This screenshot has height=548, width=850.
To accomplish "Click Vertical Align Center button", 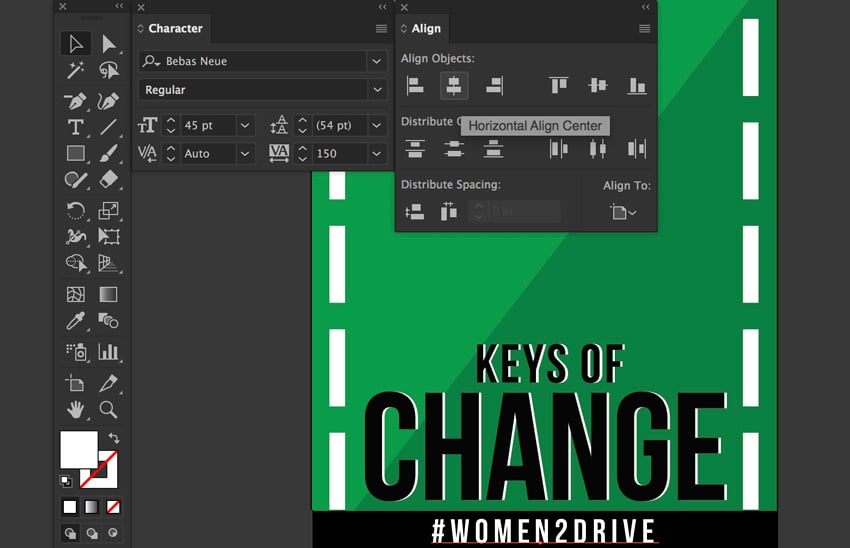I will click(597, 86).
